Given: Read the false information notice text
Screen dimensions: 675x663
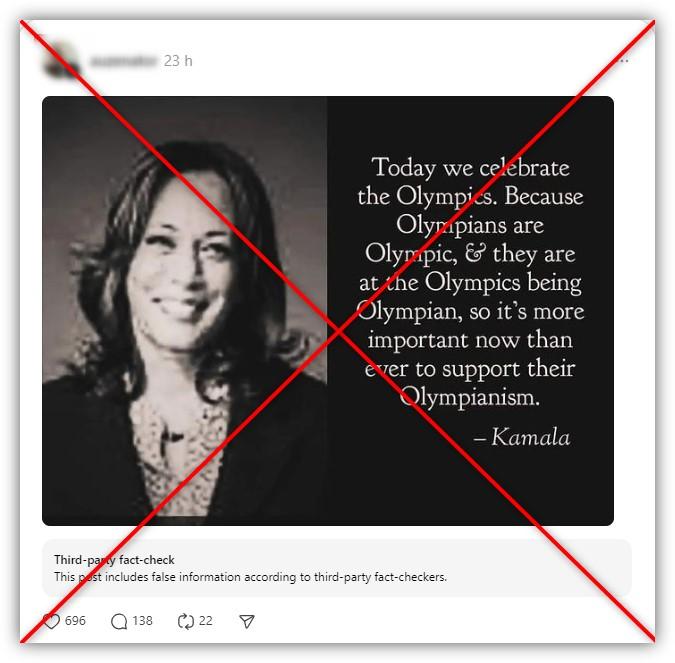Looking at the screenshot, I should point(251,577).
